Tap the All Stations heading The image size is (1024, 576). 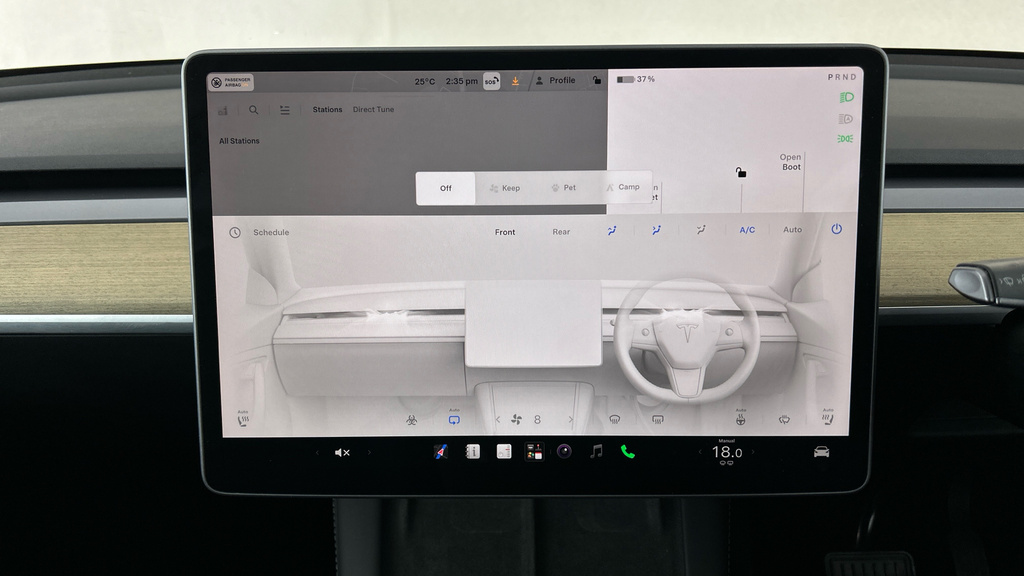tap(239, 141)
